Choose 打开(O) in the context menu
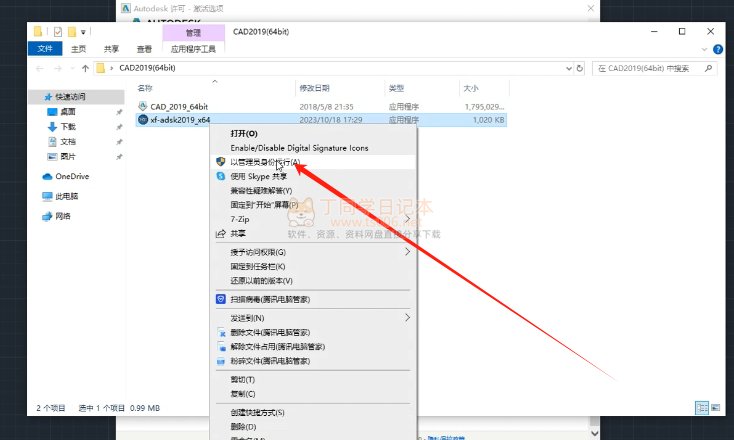Screen dimensions: 734x440 click(314, 133)
